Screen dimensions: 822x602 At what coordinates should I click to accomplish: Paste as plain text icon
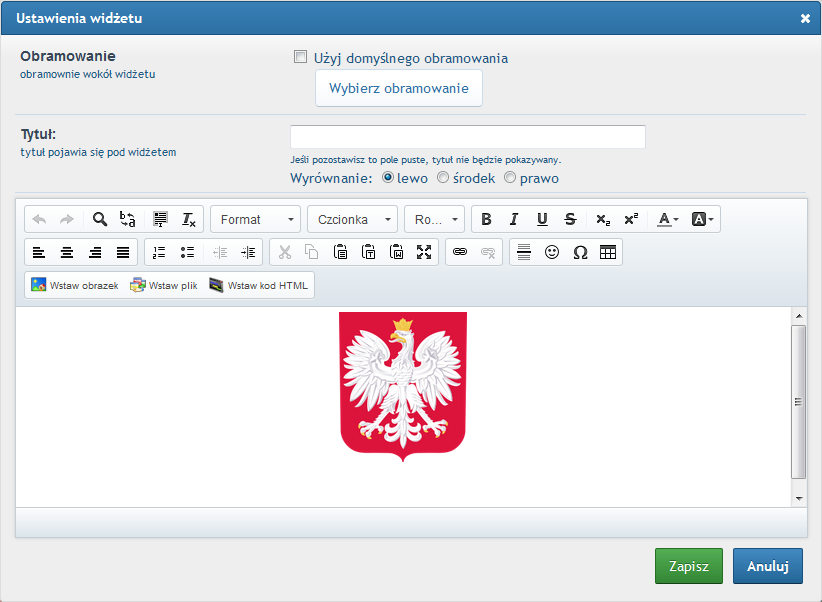click(x=369, y=252)
